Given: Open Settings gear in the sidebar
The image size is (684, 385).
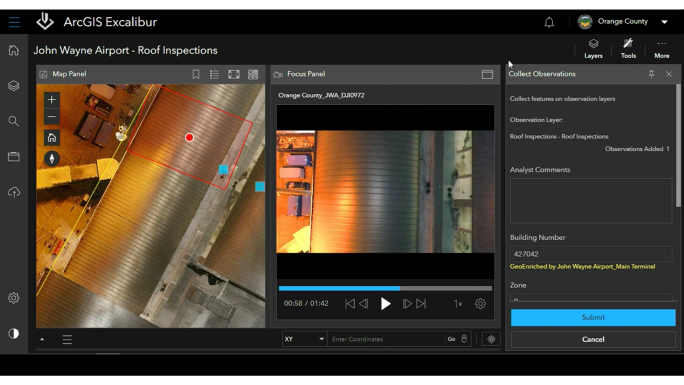Looking at the screenshot, I should coord(14,298).
